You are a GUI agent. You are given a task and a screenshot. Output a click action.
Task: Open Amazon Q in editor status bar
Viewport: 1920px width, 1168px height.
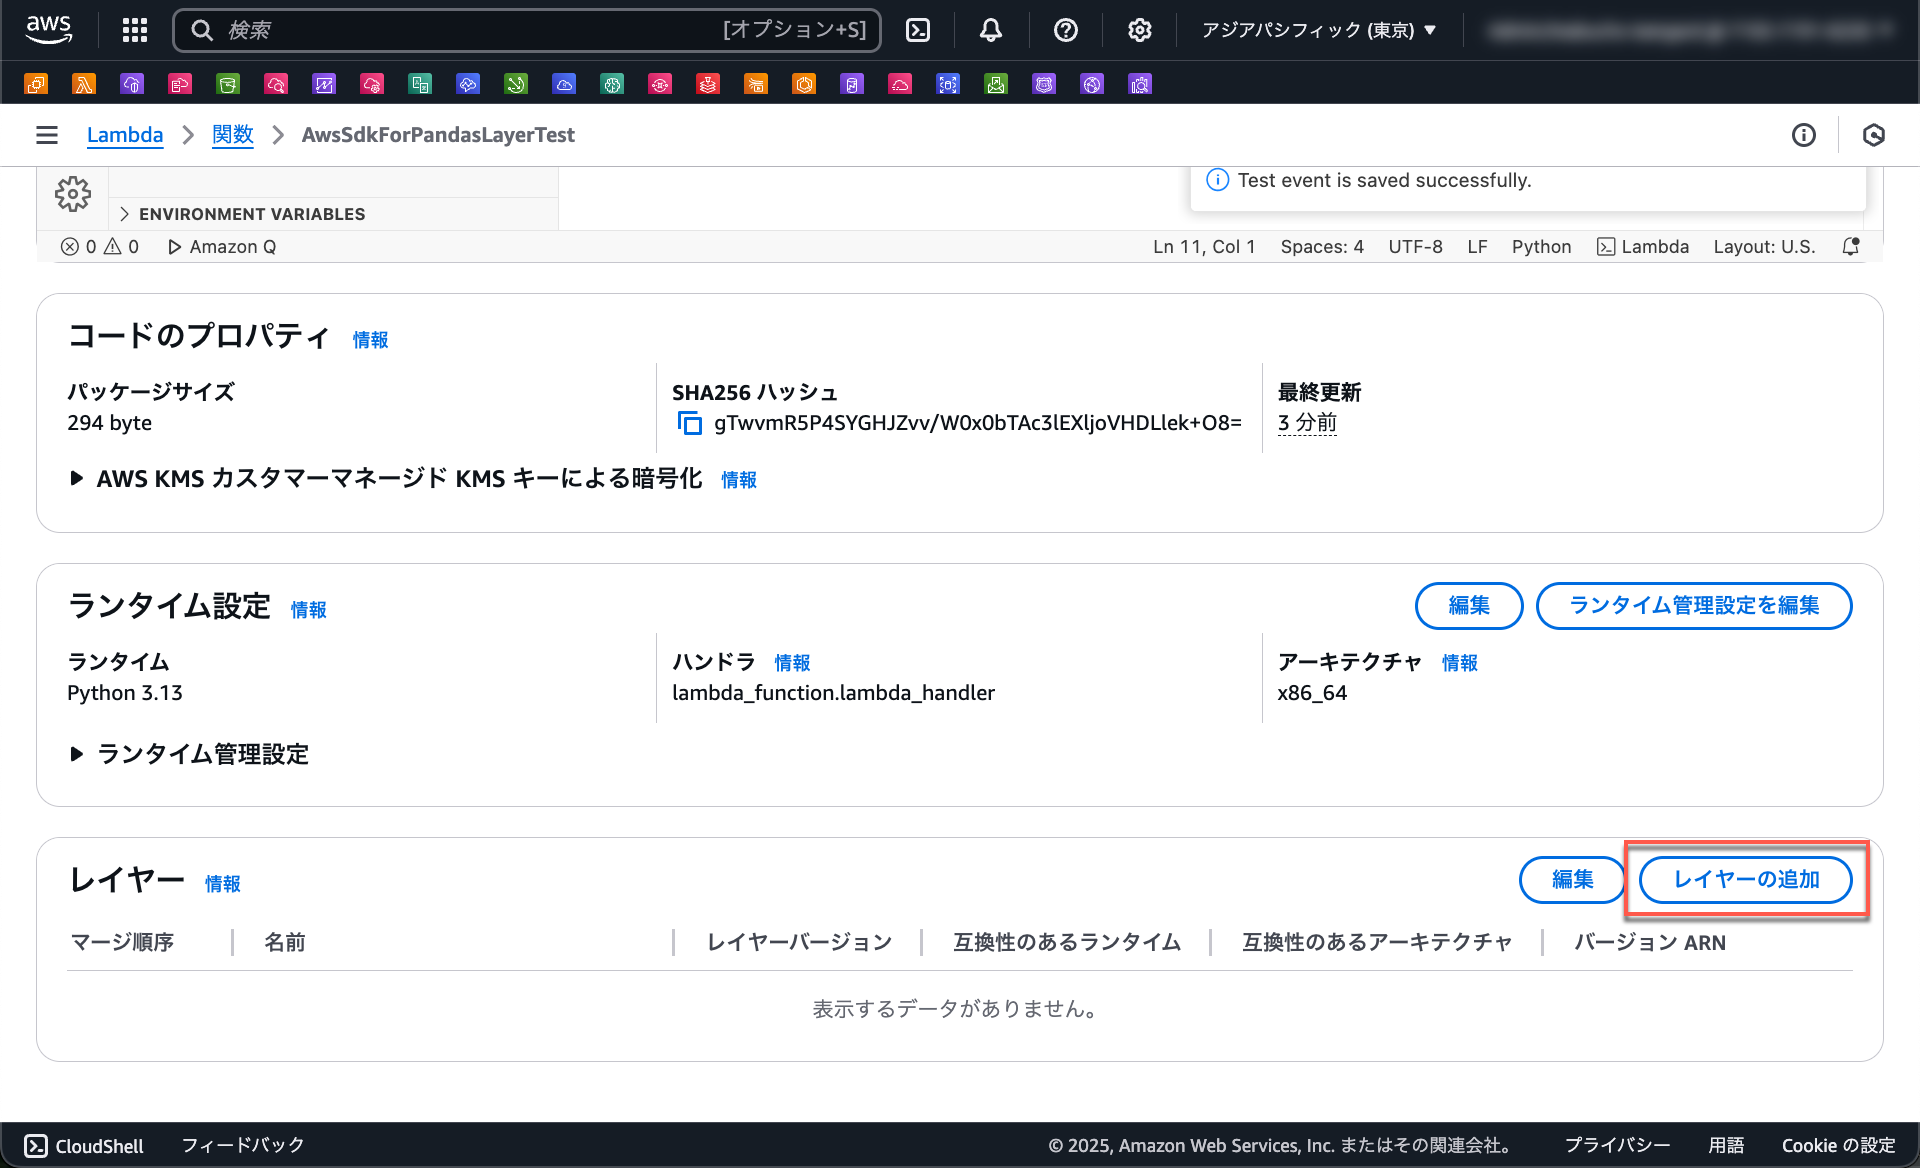pos(222,246)
